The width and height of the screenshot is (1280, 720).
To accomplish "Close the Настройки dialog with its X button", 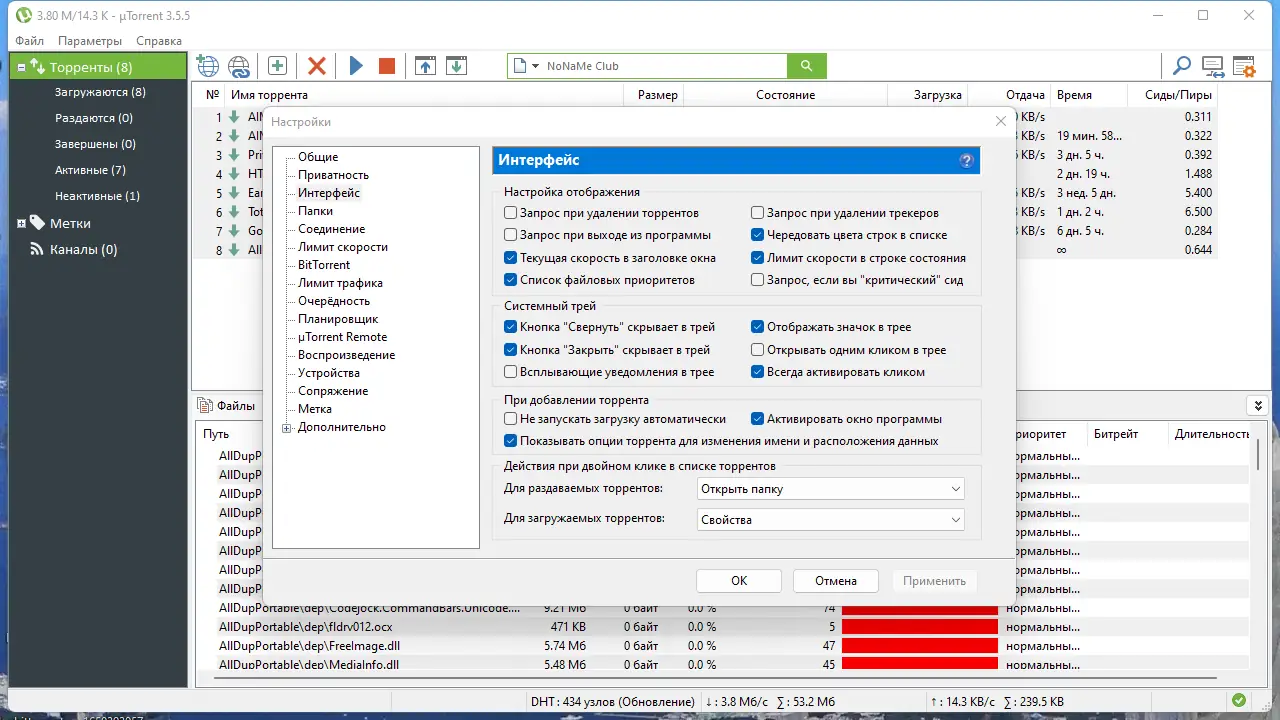I will pyautogui.click(x=1001, y=121).
